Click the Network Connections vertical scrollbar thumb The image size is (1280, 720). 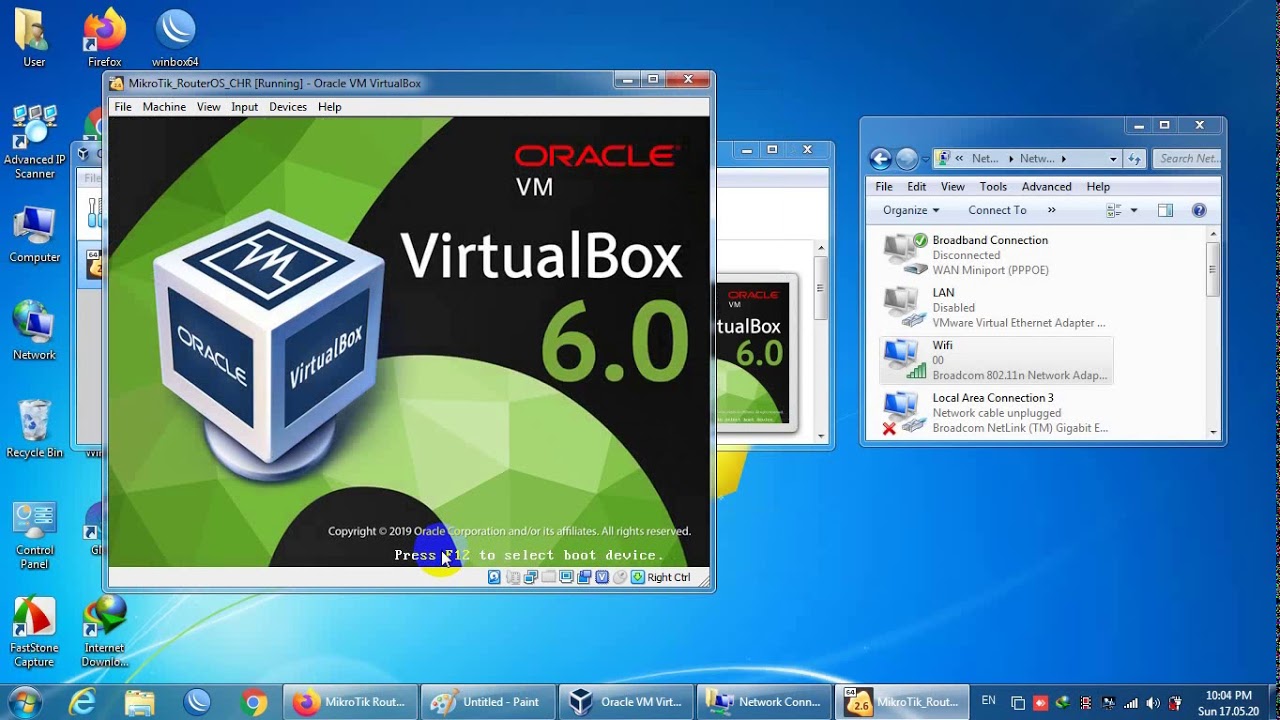(x=1213, y=268)
